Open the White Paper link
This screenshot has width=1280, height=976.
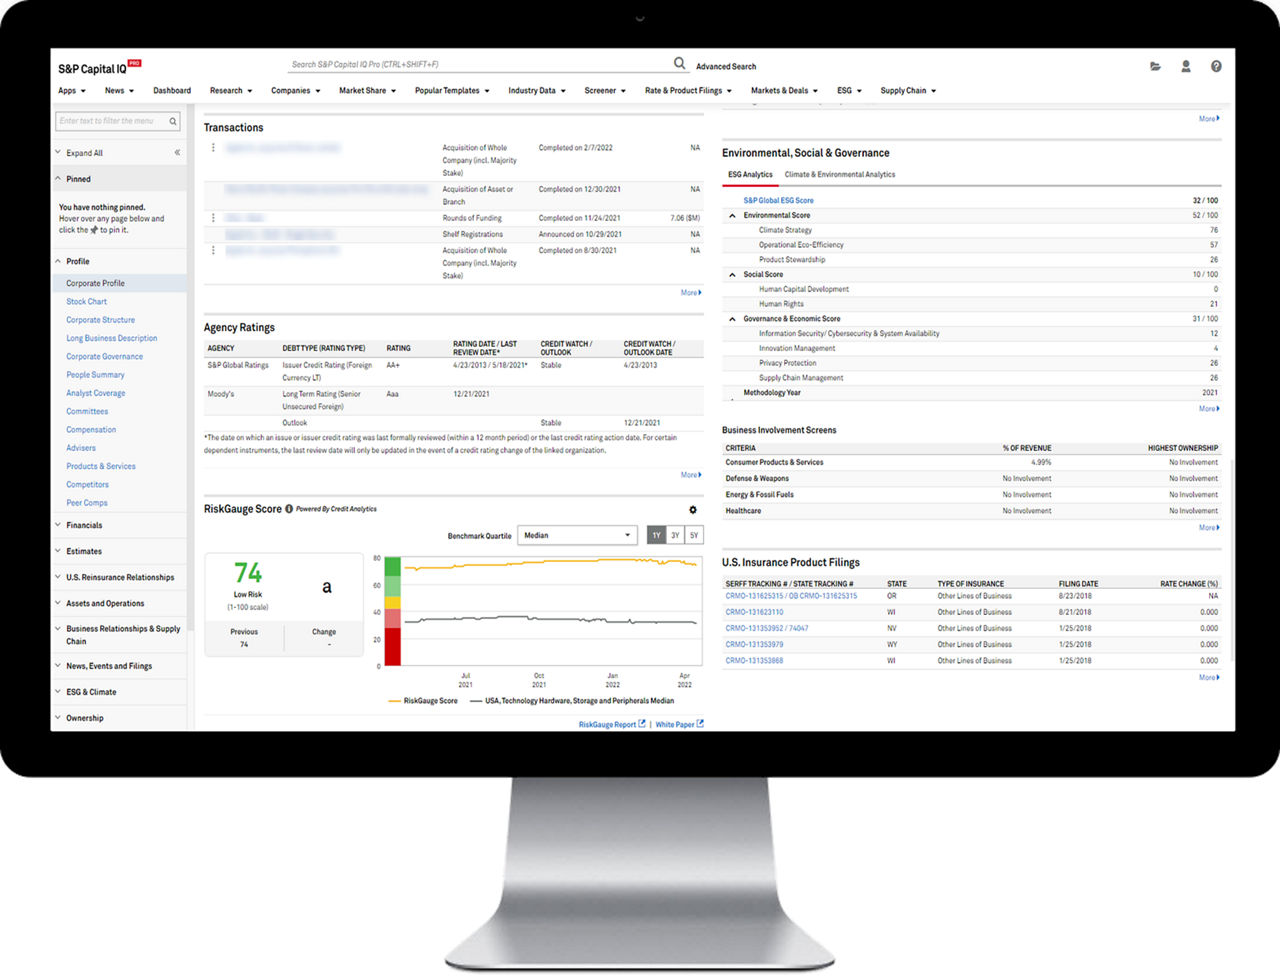click(x=679, y=725)
